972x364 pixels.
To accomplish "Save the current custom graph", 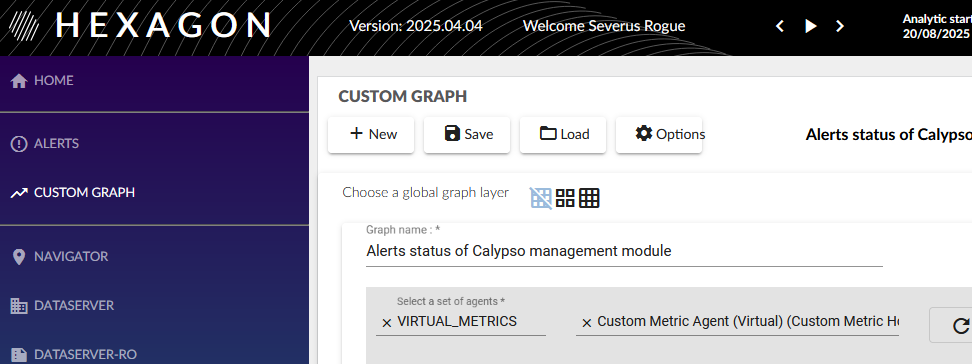I will point(467,135).
